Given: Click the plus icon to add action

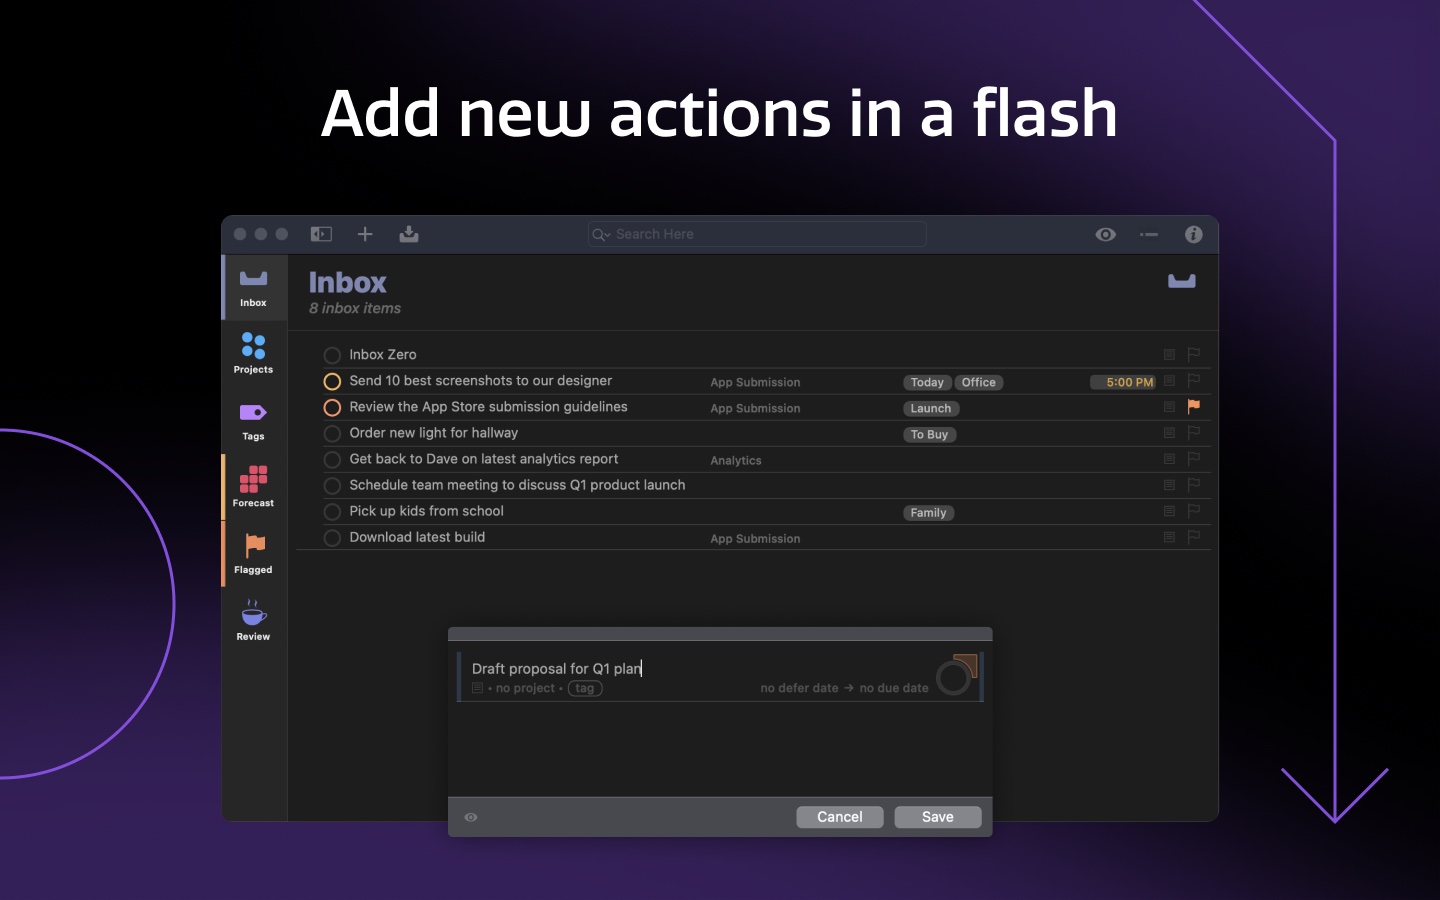Looking at the screenshot, I should pyautogui.click(x=365, y=234).
